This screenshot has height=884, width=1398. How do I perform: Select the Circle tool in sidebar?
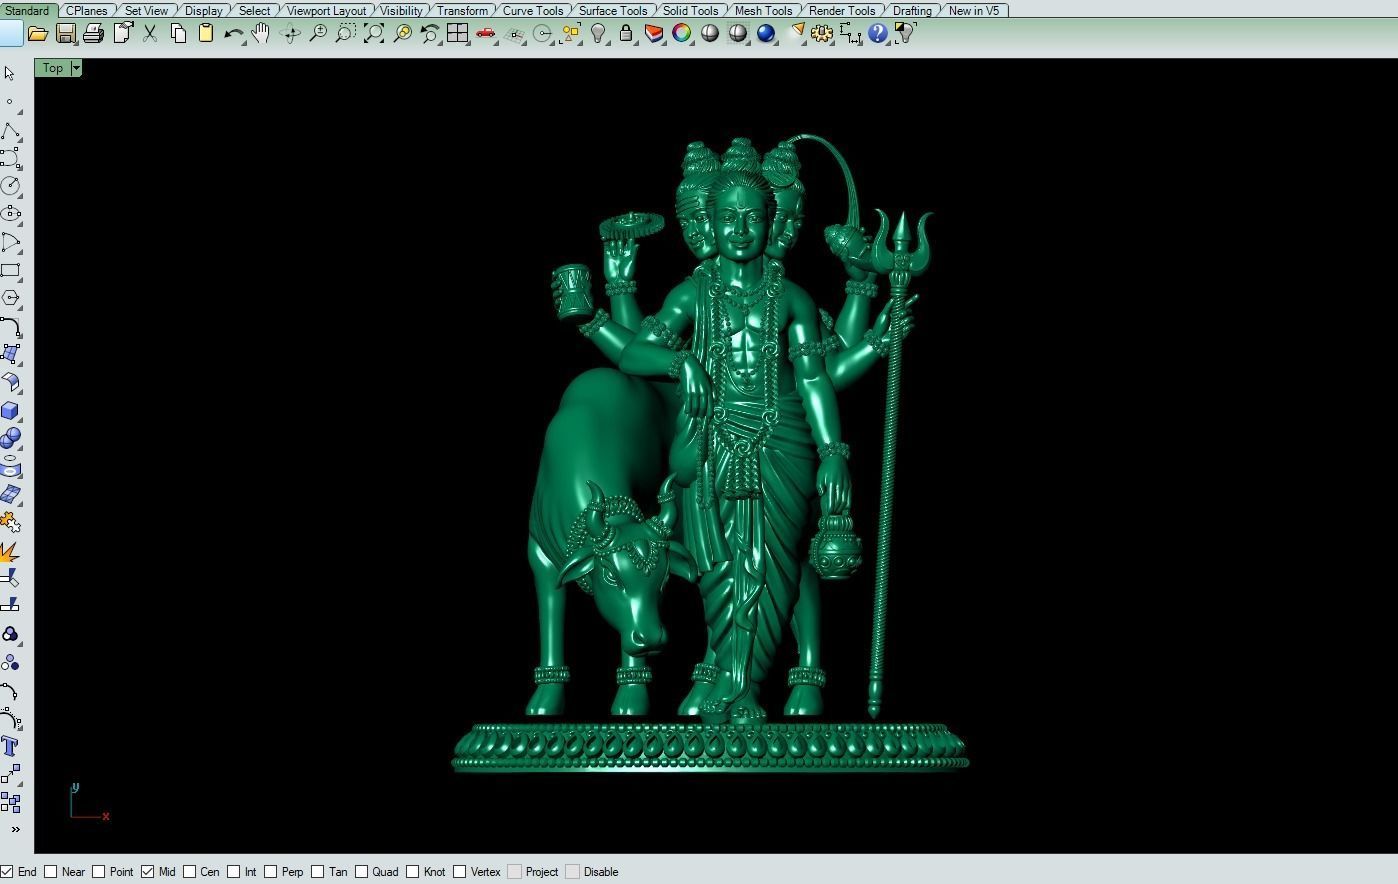10,185
